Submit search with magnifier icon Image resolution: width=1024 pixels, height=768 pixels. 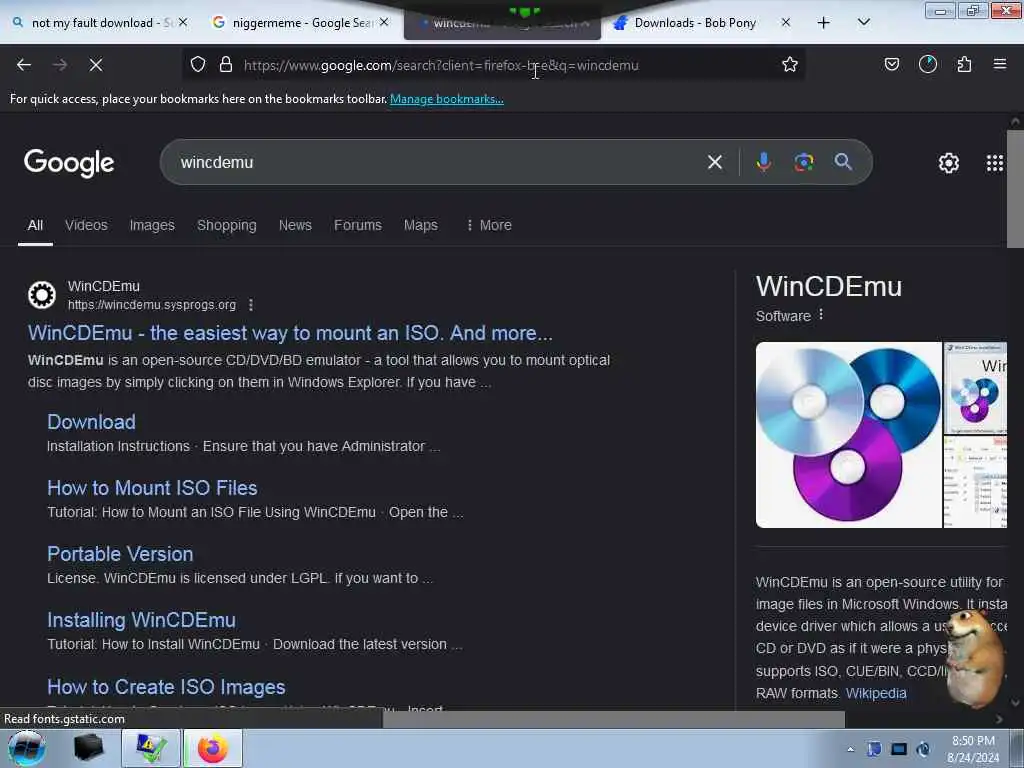tap(843, 162)
